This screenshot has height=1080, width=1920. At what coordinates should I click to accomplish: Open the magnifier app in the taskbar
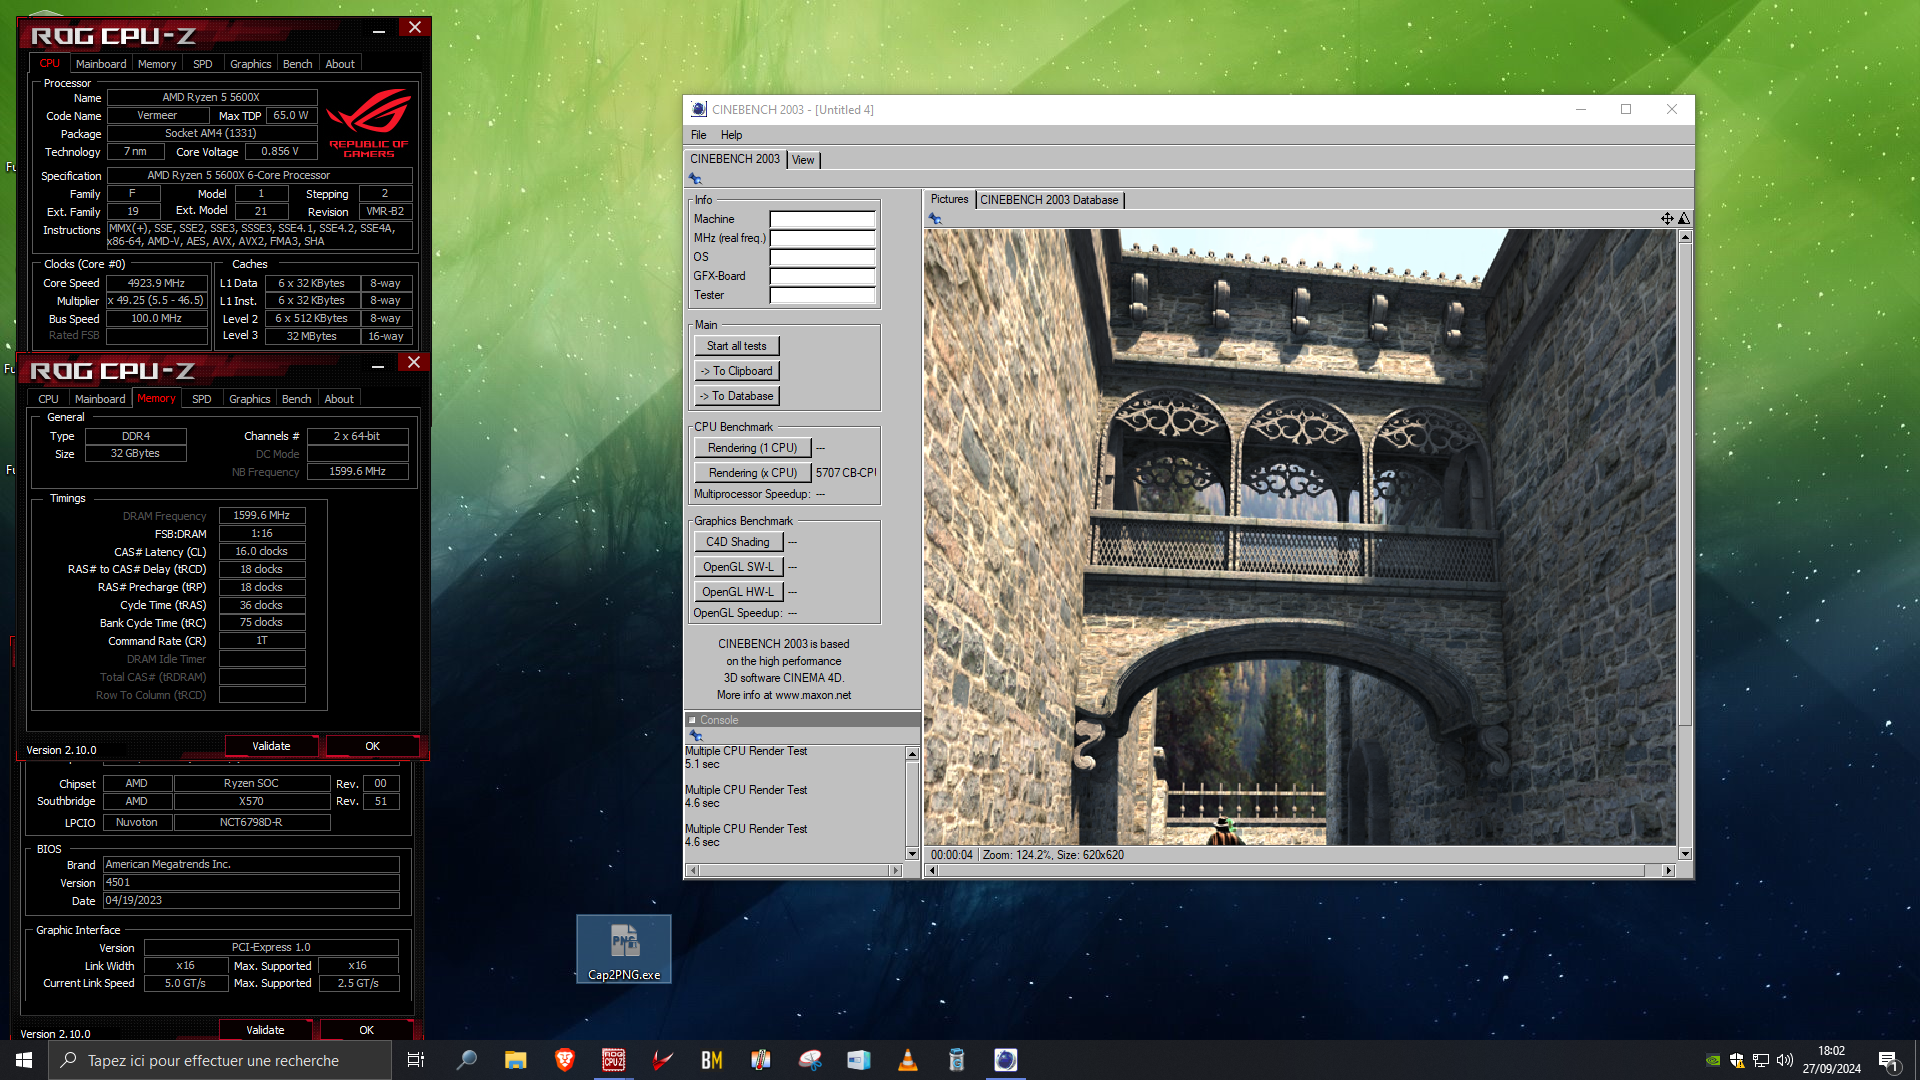click(466, 1060)
